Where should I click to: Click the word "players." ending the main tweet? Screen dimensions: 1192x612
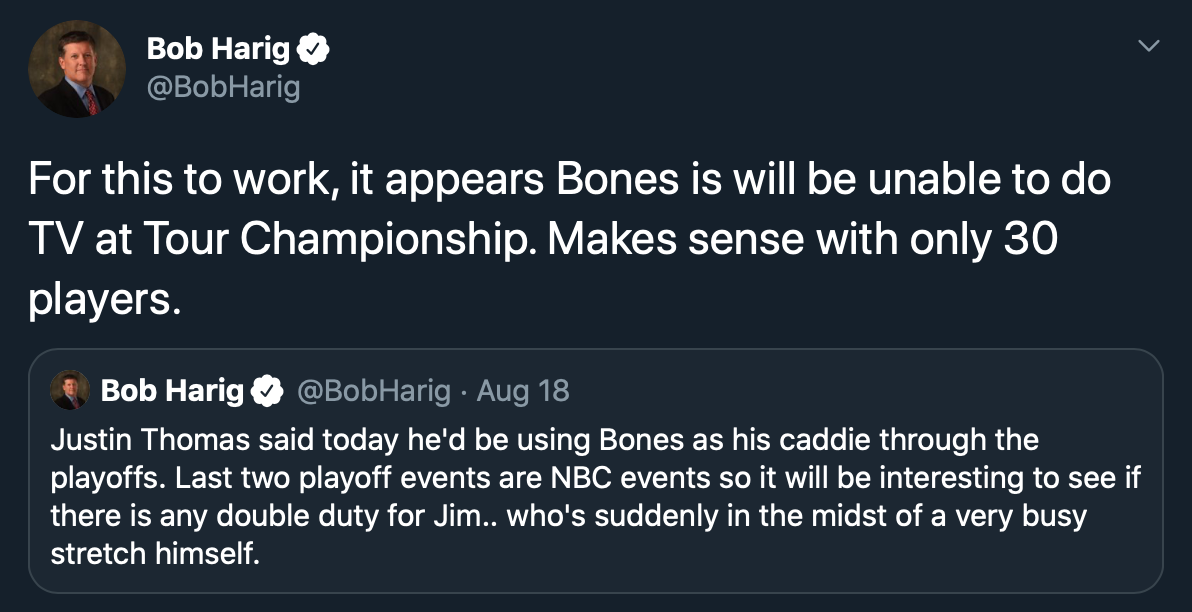point(105,302)
